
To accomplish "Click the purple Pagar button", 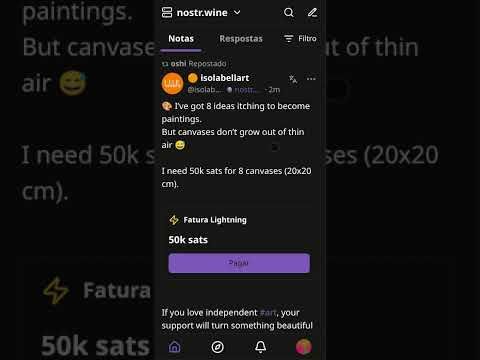I will (239, 263).
